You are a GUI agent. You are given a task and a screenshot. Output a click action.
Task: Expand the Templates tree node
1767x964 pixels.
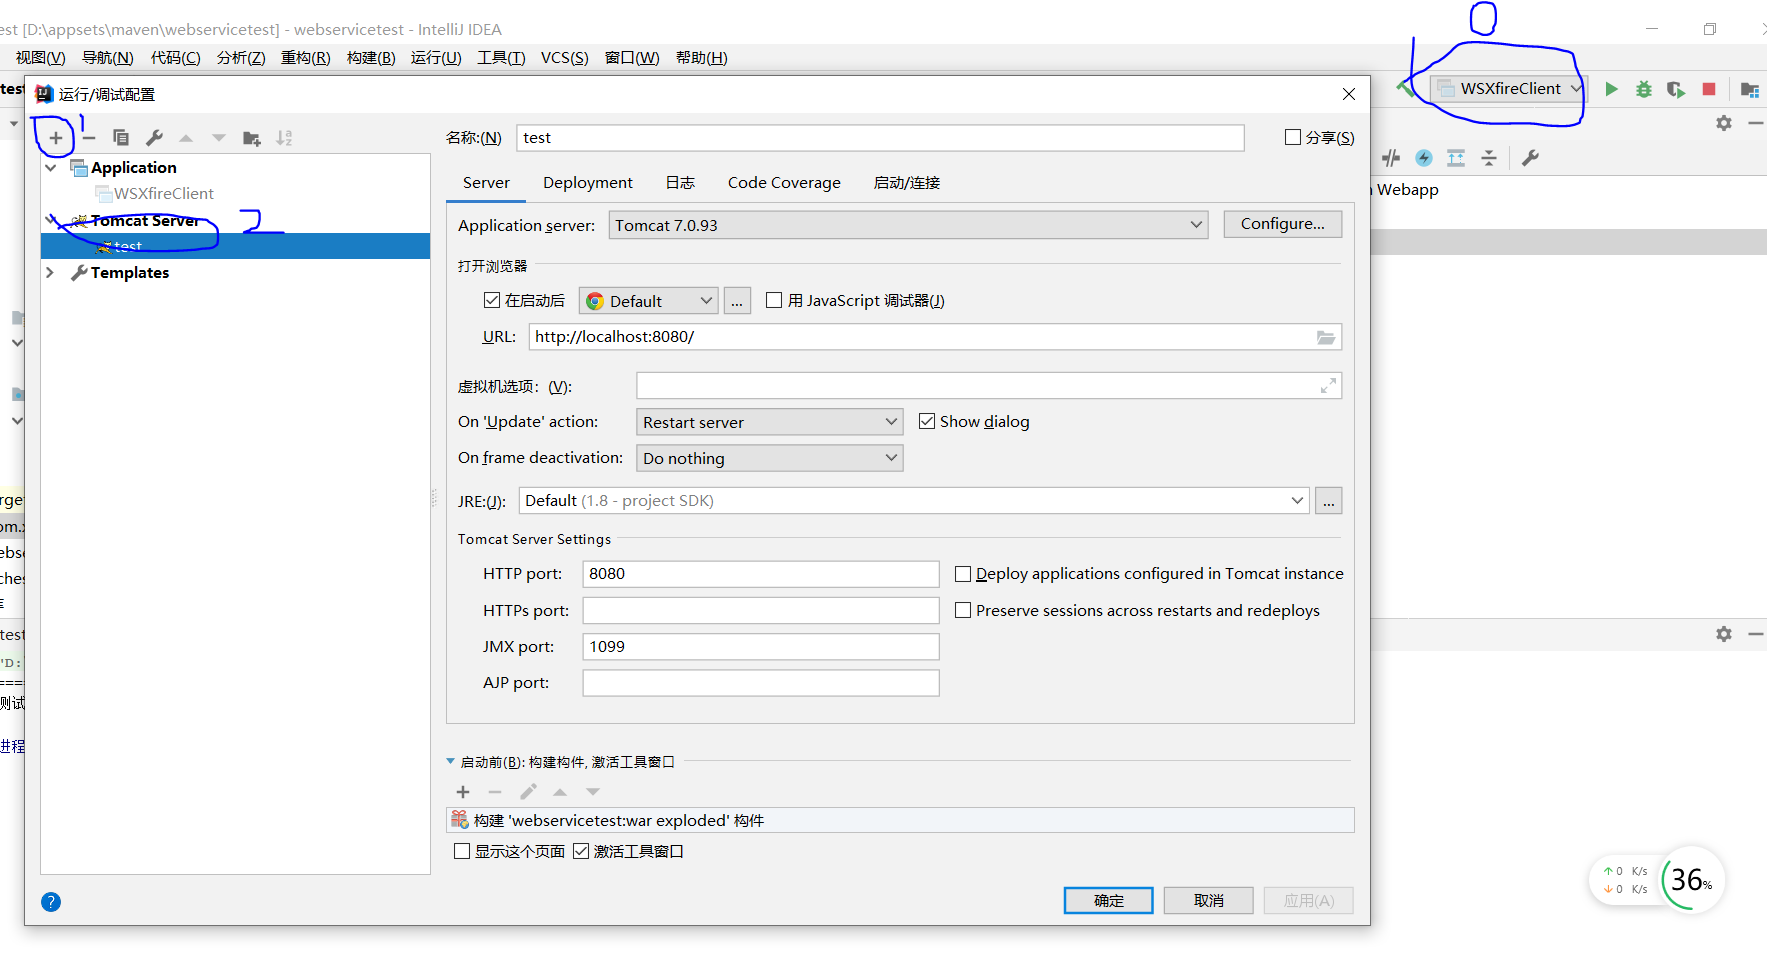(x=51, y=272)
